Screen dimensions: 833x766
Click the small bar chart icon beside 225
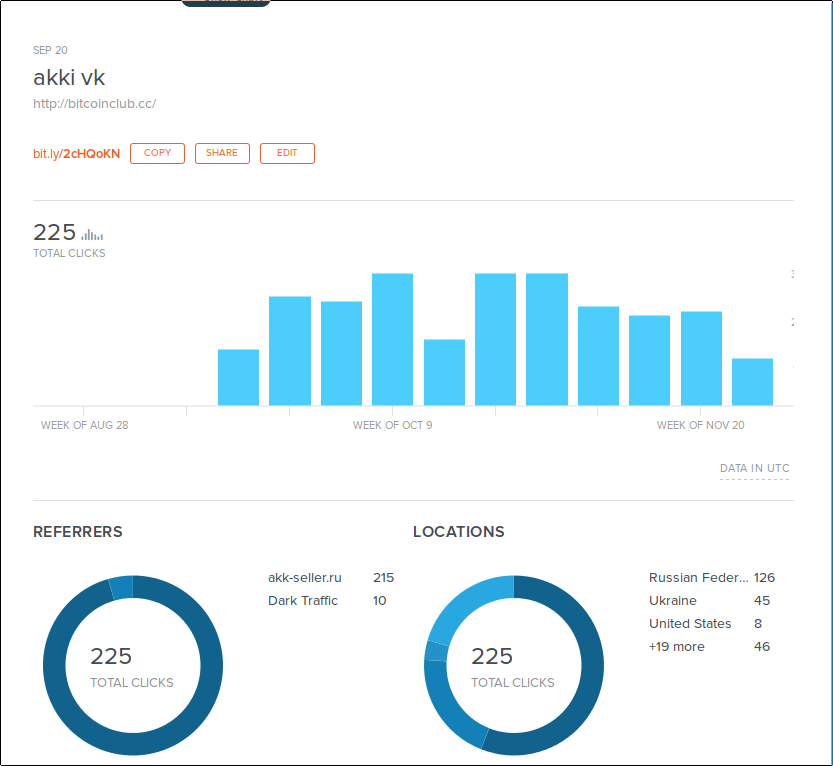tap(92, 234)
